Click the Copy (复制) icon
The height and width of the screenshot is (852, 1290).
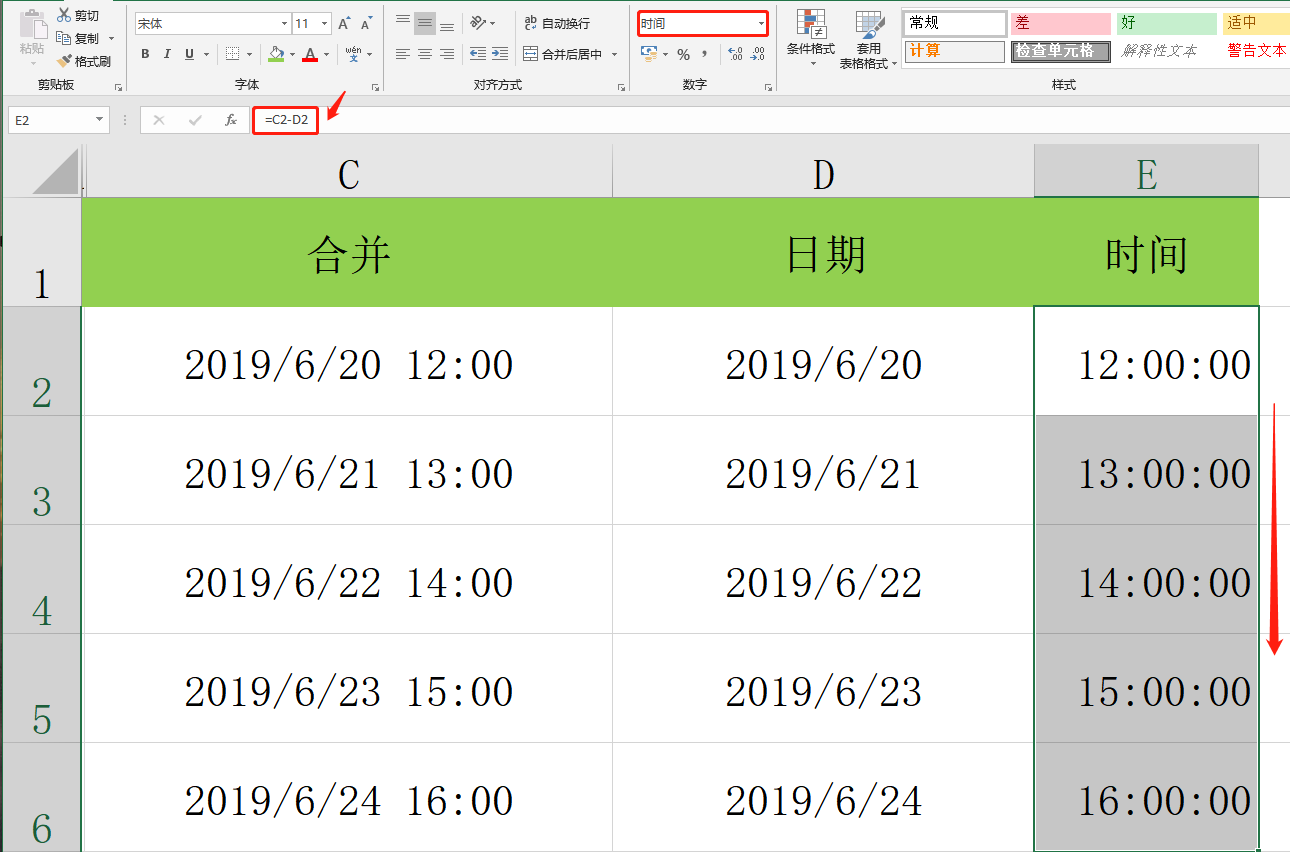tap(64, 38)
